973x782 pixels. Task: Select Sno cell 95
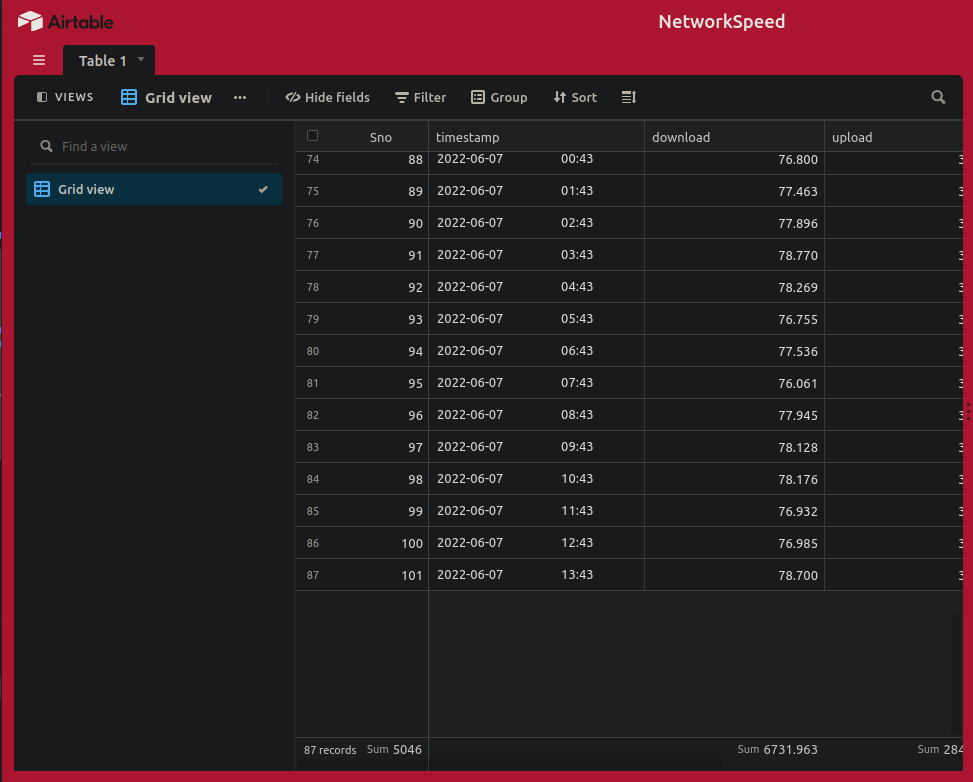(379, 383)
